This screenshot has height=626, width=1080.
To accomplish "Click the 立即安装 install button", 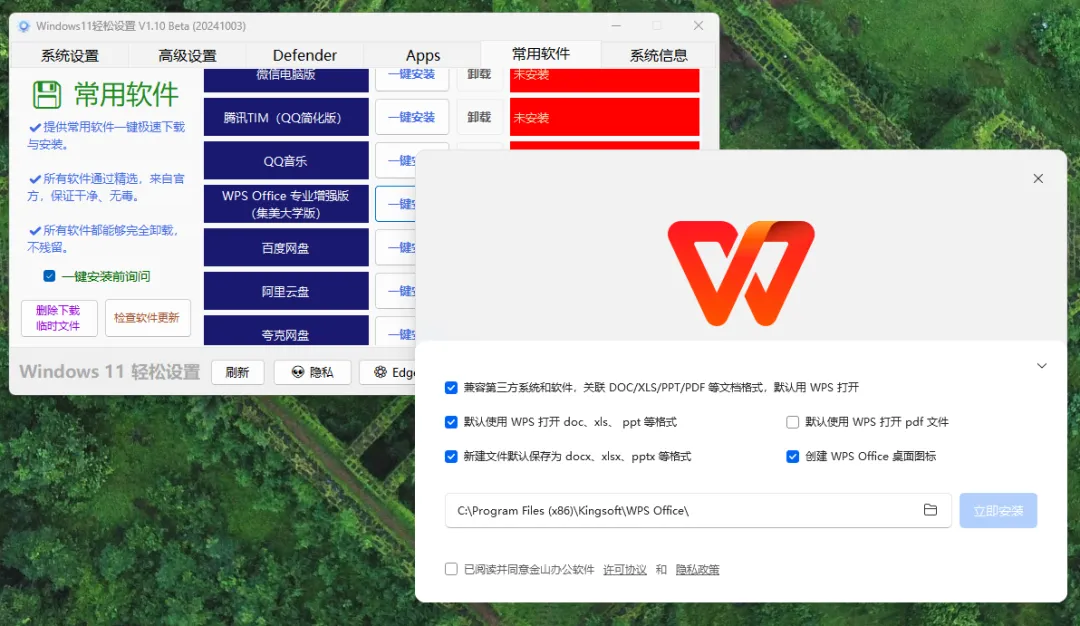I will [997, 510].
